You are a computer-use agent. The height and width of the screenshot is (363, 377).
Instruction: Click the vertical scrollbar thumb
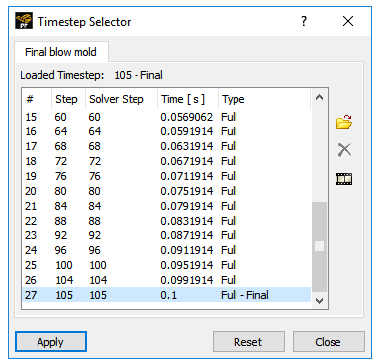(x=319, y=247)
